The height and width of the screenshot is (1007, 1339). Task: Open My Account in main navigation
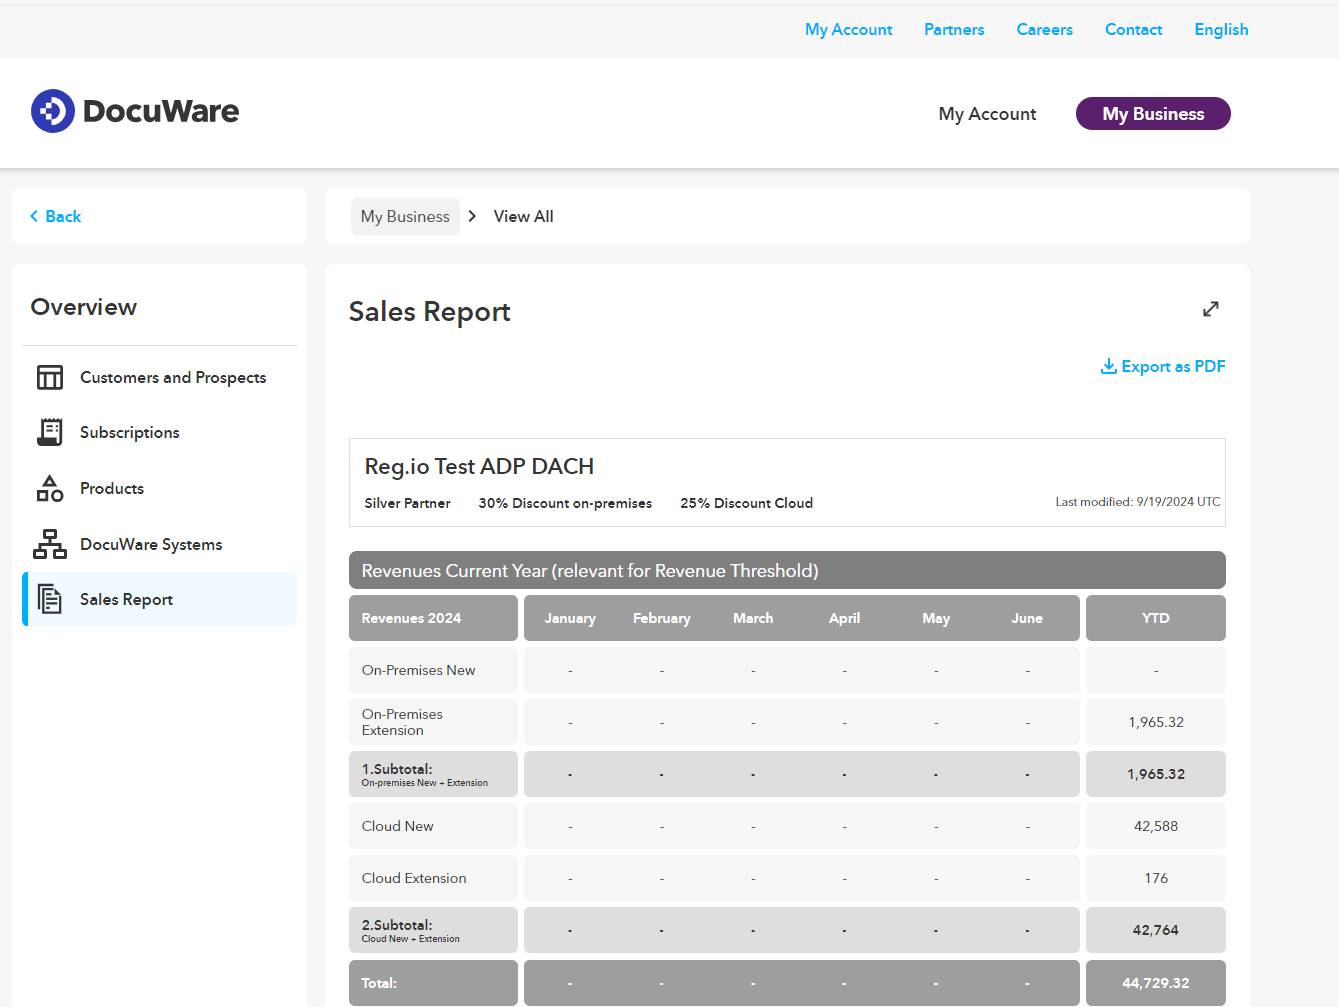987,114
